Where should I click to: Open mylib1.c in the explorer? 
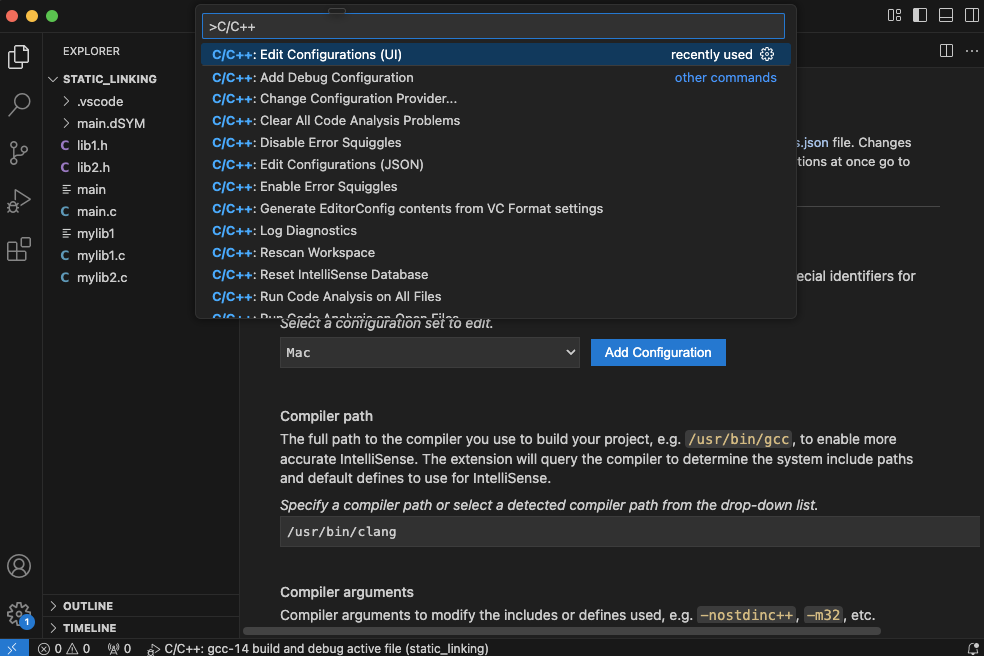tap(101, 255)
